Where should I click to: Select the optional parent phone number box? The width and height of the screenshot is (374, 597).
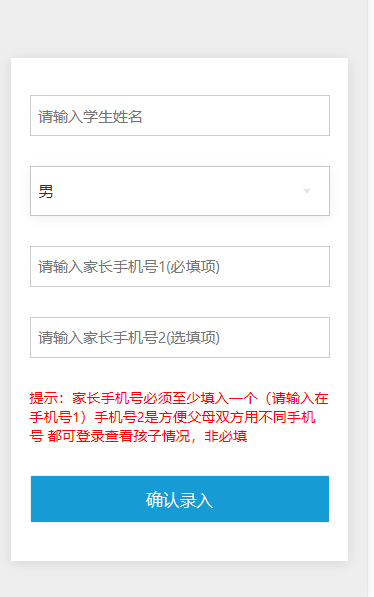click(x=180, y=337)
